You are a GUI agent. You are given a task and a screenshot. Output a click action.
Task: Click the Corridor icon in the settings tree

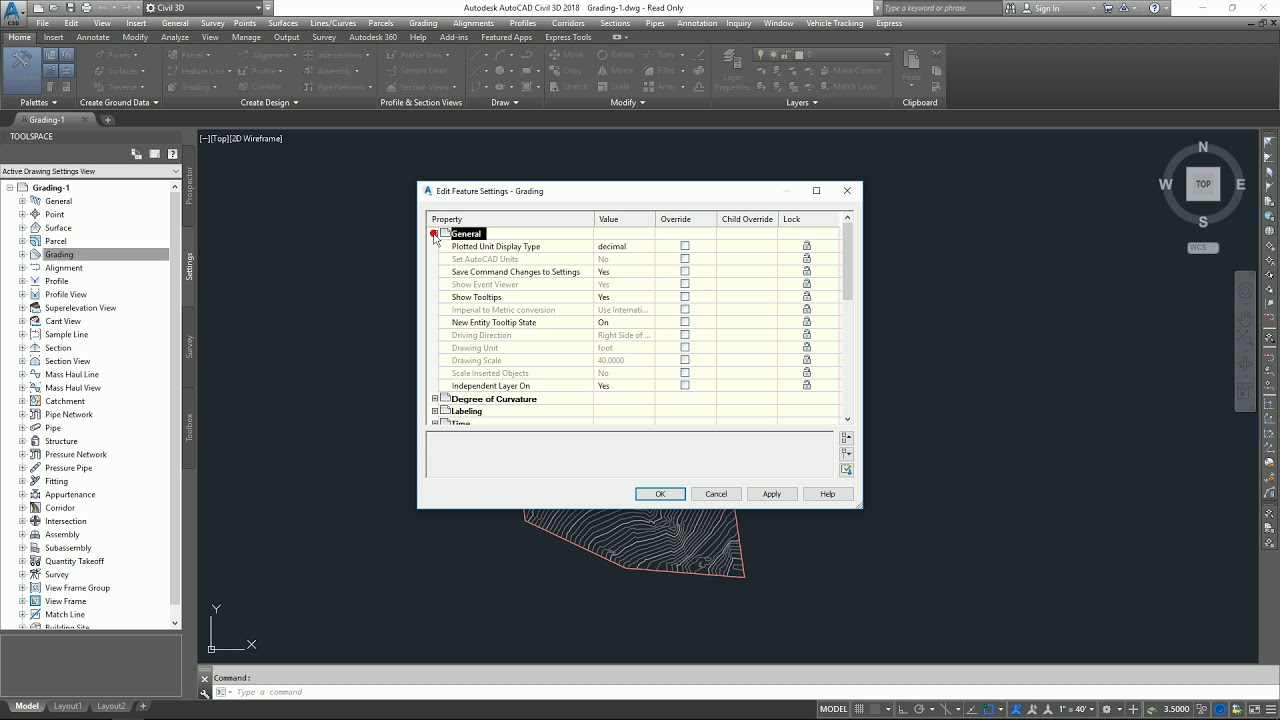pyautogui.click(x=36, y=508)
